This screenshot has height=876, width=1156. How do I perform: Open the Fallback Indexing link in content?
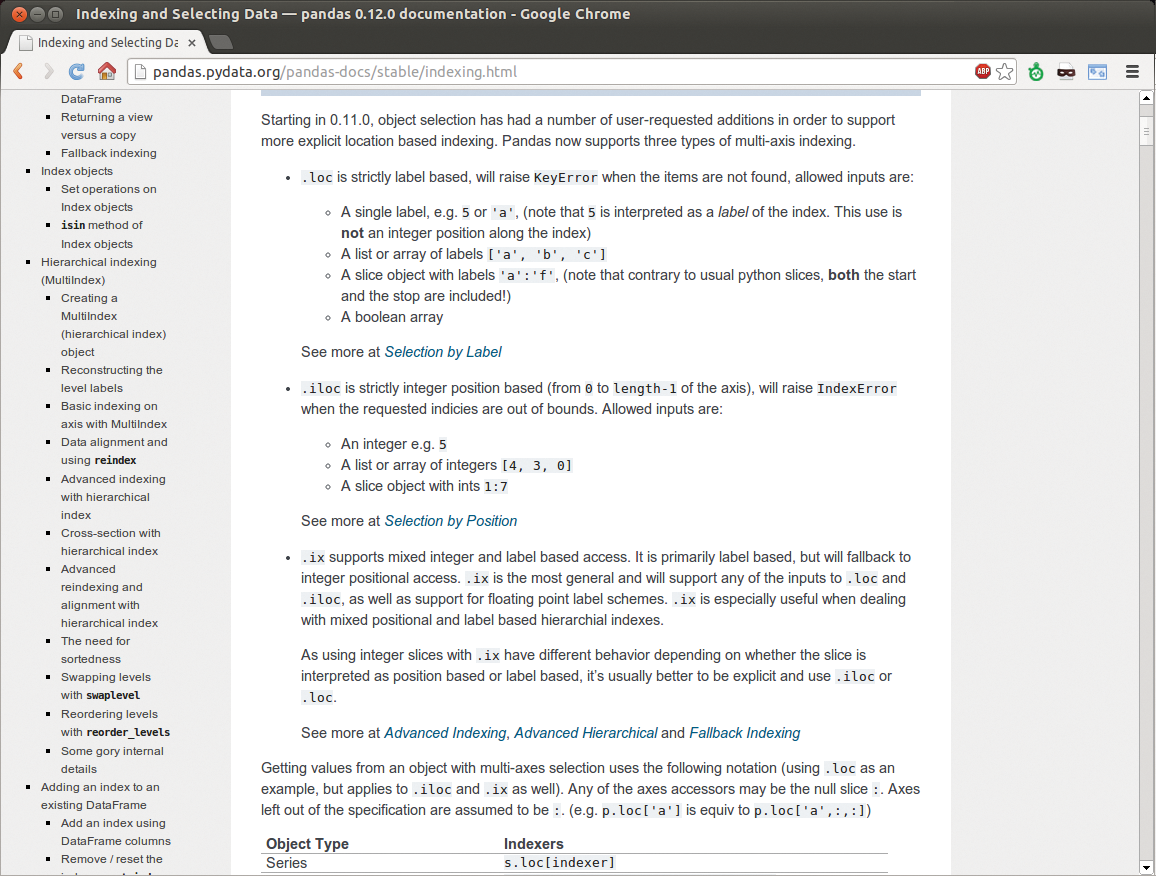tap(745, 733)
